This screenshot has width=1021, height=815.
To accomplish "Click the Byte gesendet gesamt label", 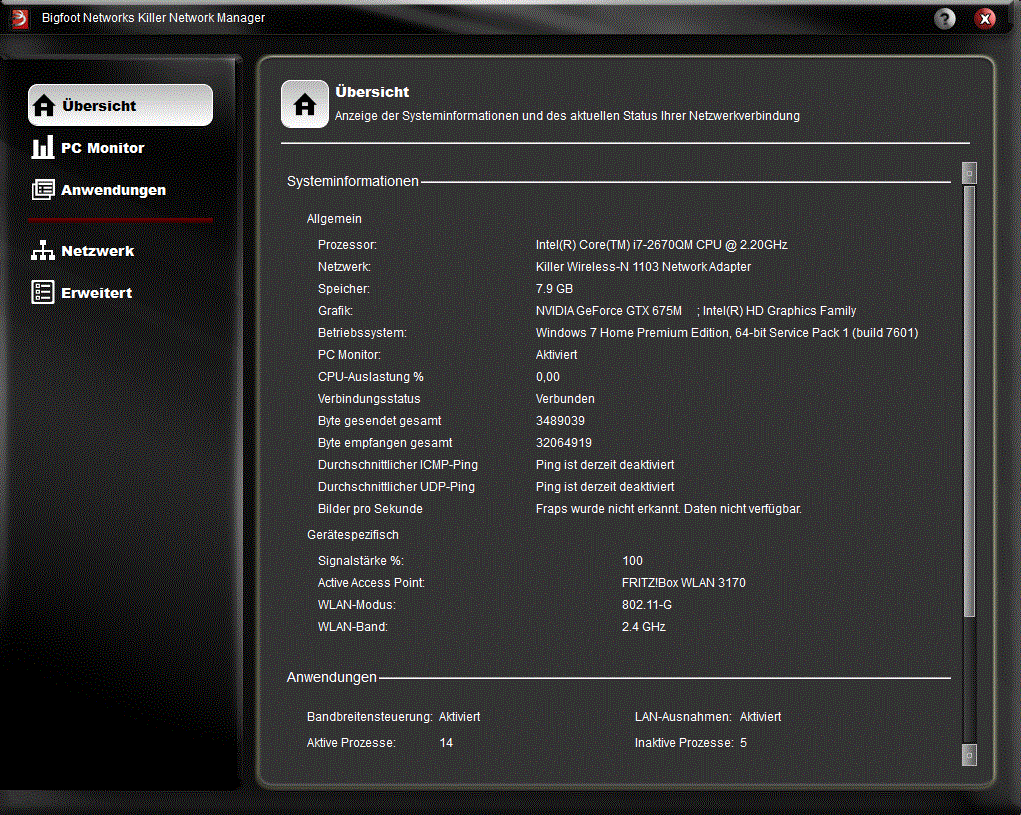I will coord(380,421).
